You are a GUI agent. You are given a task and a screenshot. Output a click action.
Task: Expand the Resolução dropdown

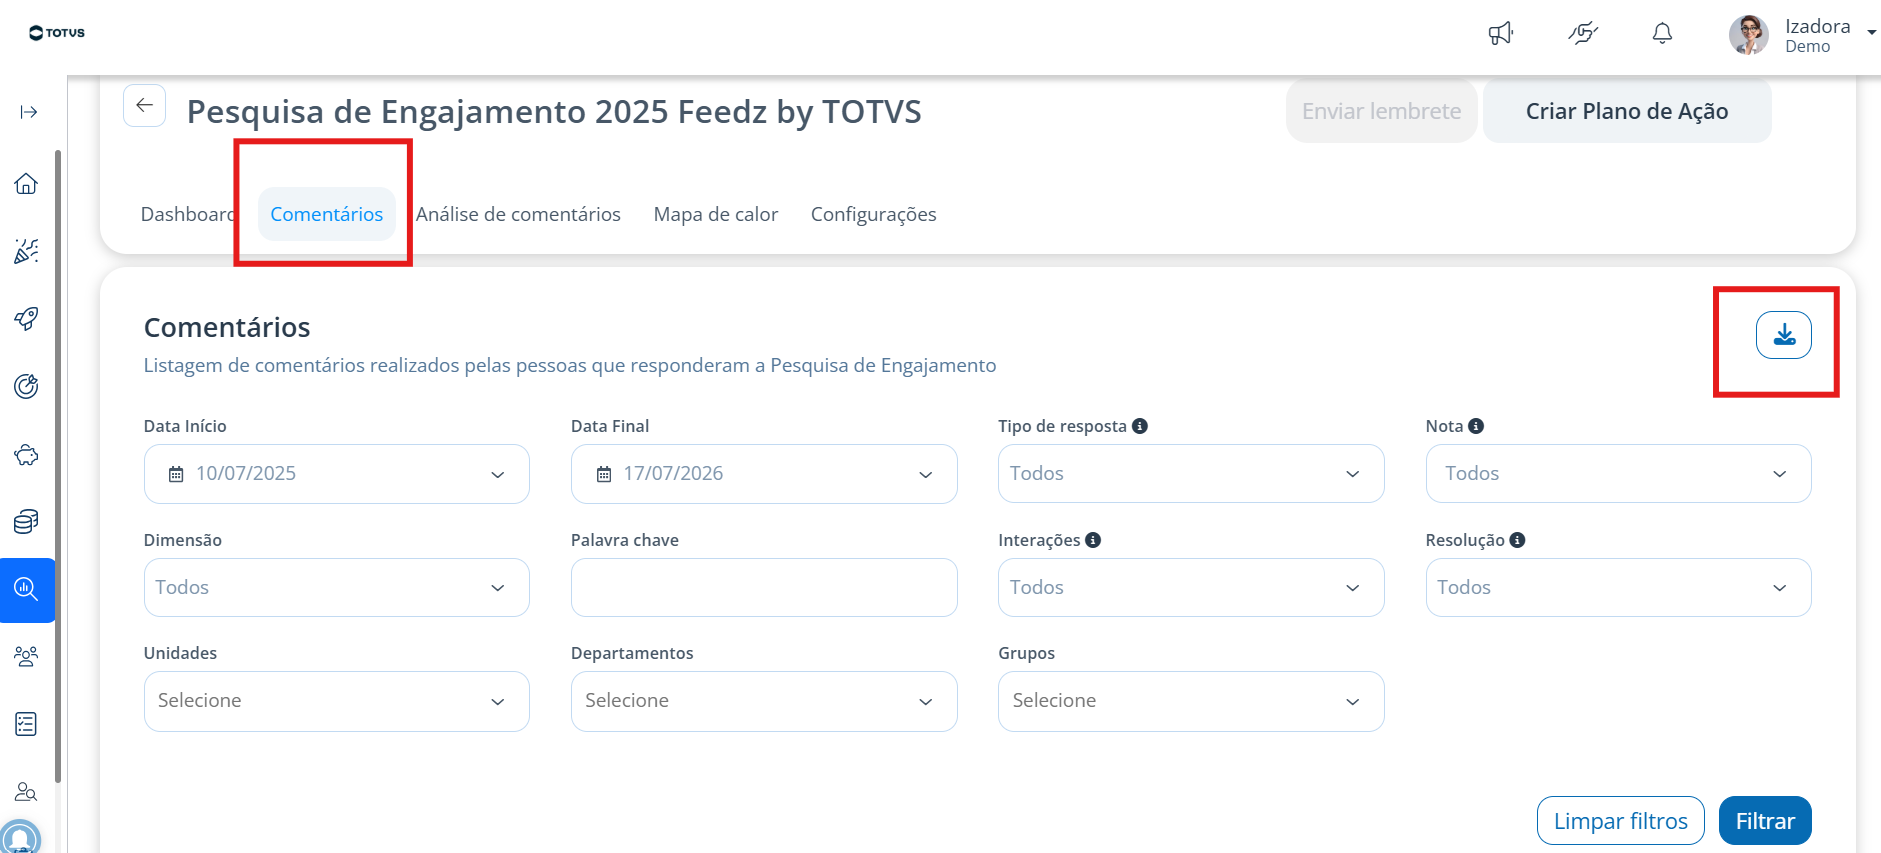(x=1618, y=587)
